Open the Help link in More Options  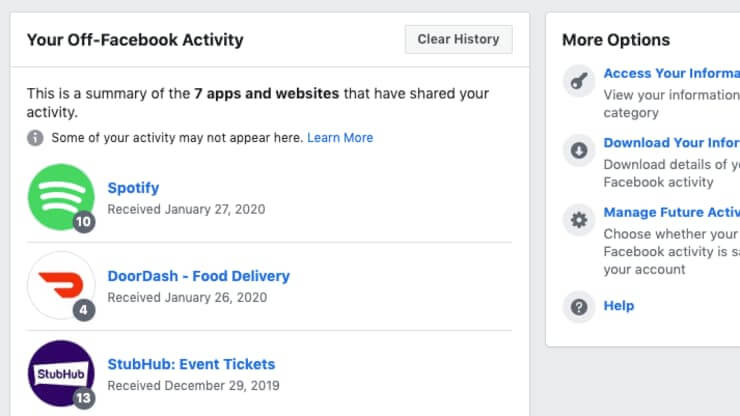click(619, 306)
